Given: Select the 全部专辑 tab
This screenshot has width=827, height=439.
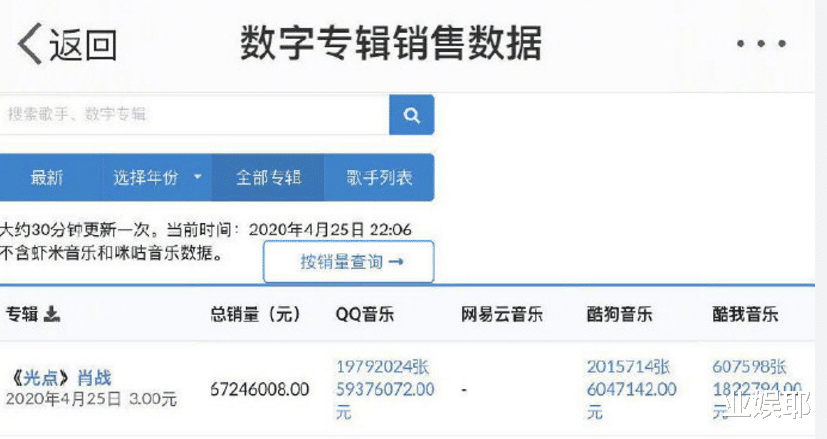Looking at the screenshot, I should (268, 177).
